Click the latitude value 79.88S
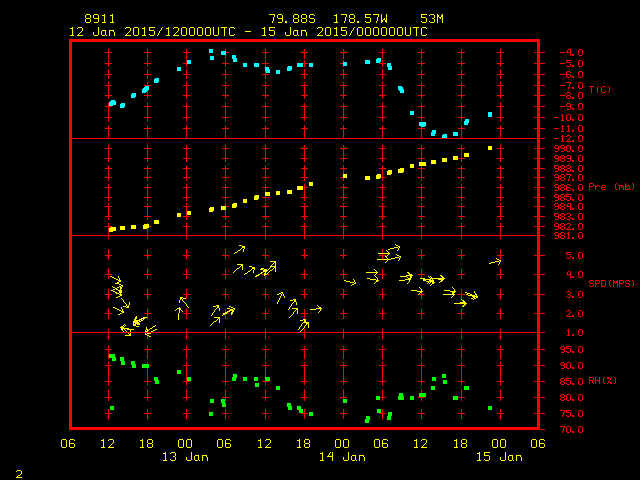The height and width of the screenshot is (480, 640). (292, 19)
